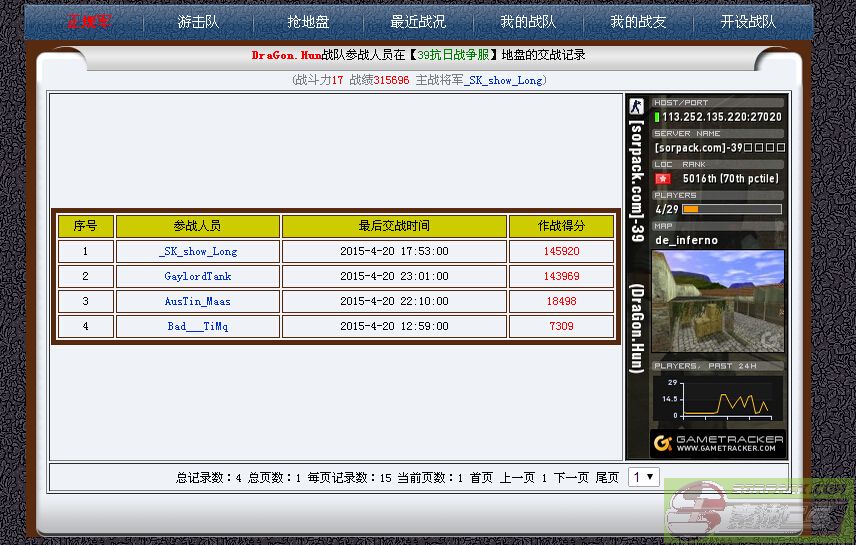This screenshot has height=545, width=856.
Task: Click the GameTracker logo icon
Action: pos(661,441)
